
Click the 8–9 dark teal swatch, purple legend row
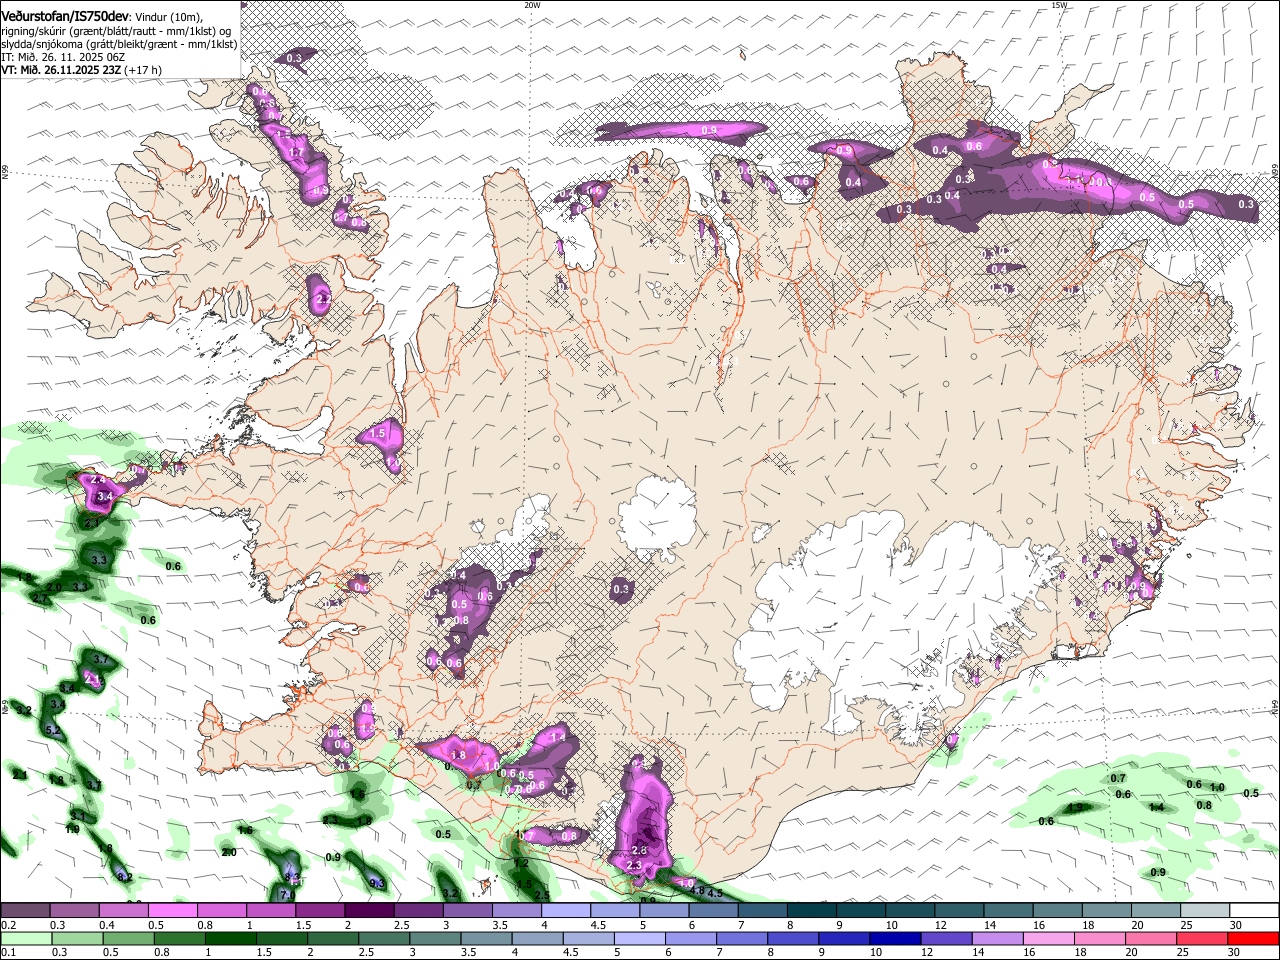click(811, 911)
